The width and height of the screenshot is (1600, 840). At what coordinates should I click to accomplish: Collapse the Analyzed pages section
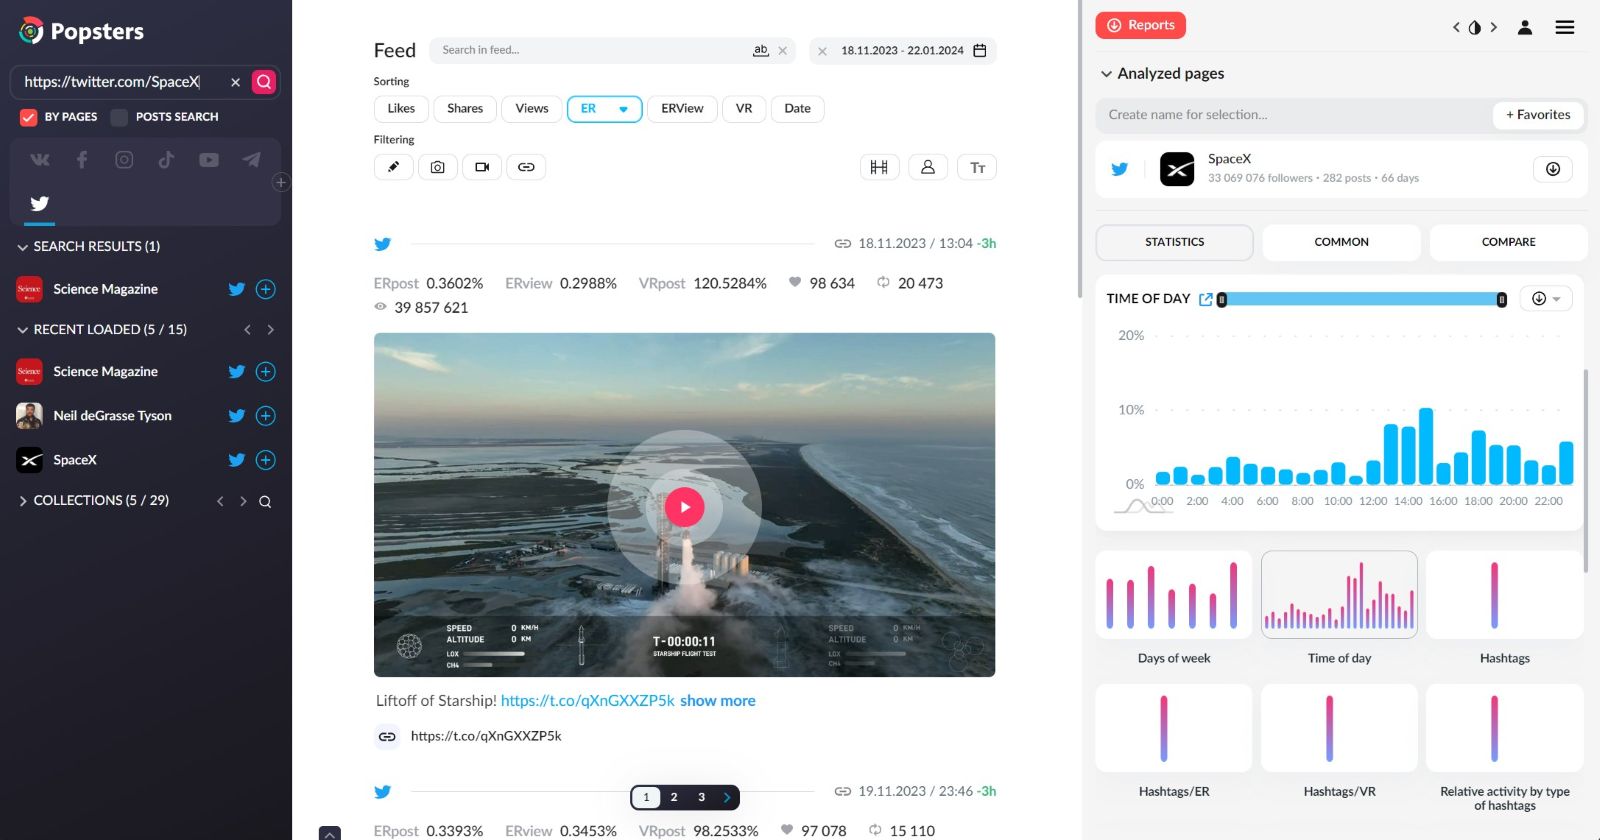click(1106, 74)
